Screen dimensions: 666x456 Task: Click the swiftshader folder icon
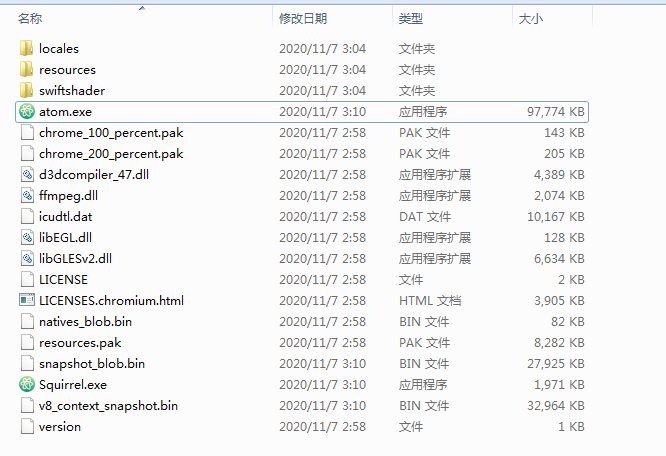[26, 90]
